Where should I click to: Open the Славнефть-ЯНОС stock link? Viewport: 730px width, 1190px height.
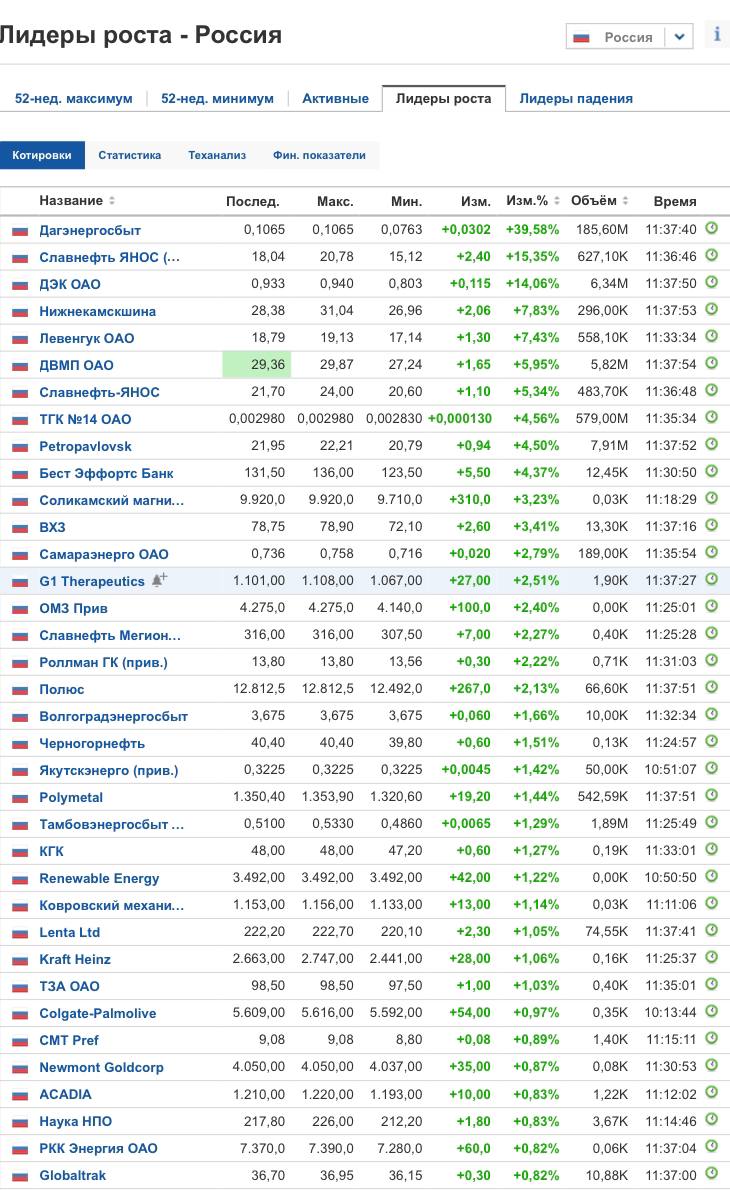(x=99, y=392)
